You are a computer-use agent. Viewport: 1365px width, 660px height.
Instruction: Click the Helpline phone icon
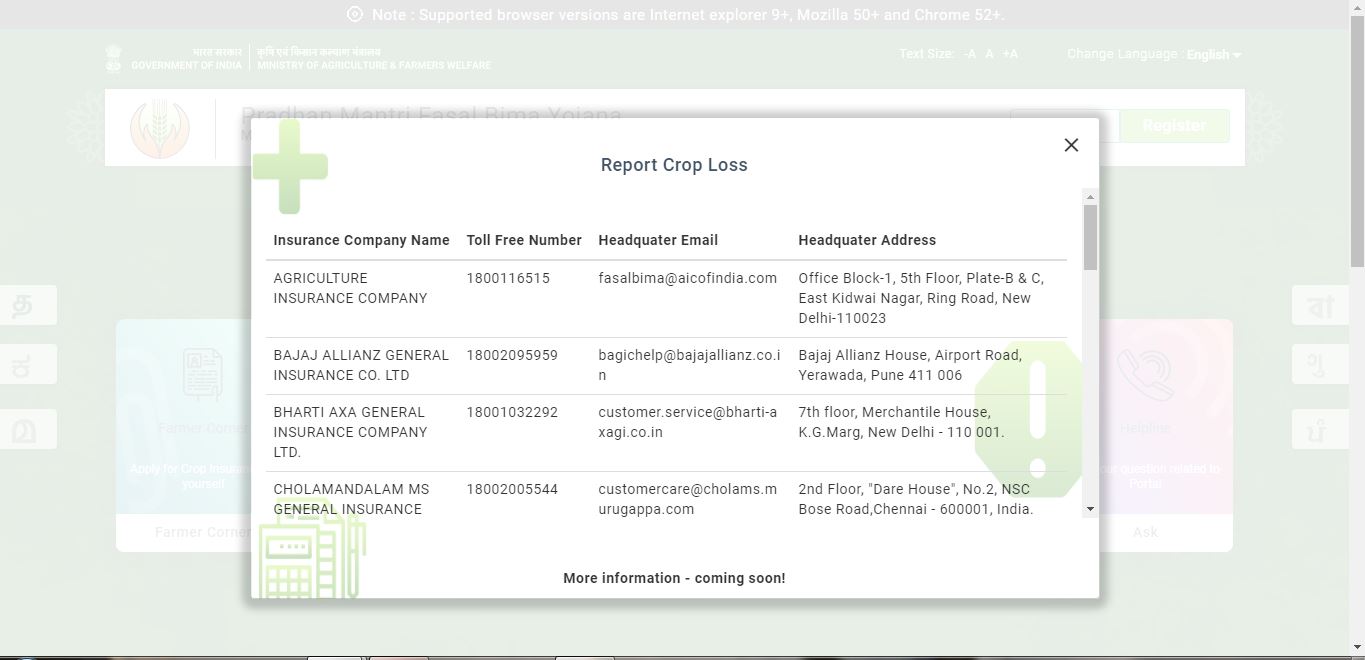(x=1145, y=371)
